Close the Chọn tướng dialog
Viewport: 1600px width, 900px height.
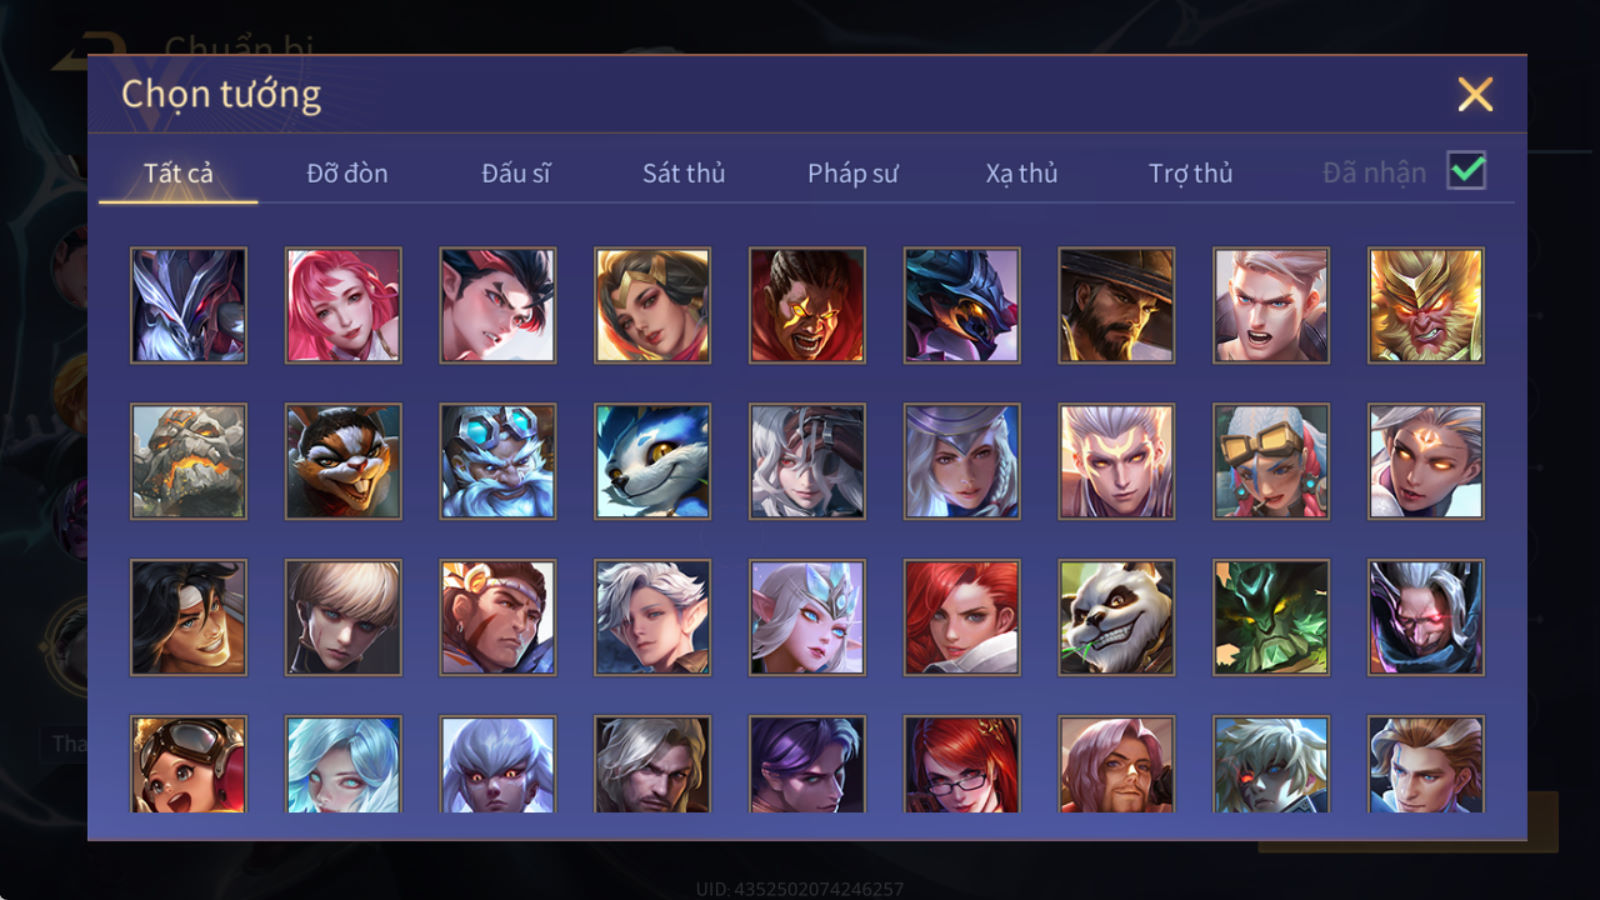click(x=1475, y=95)
